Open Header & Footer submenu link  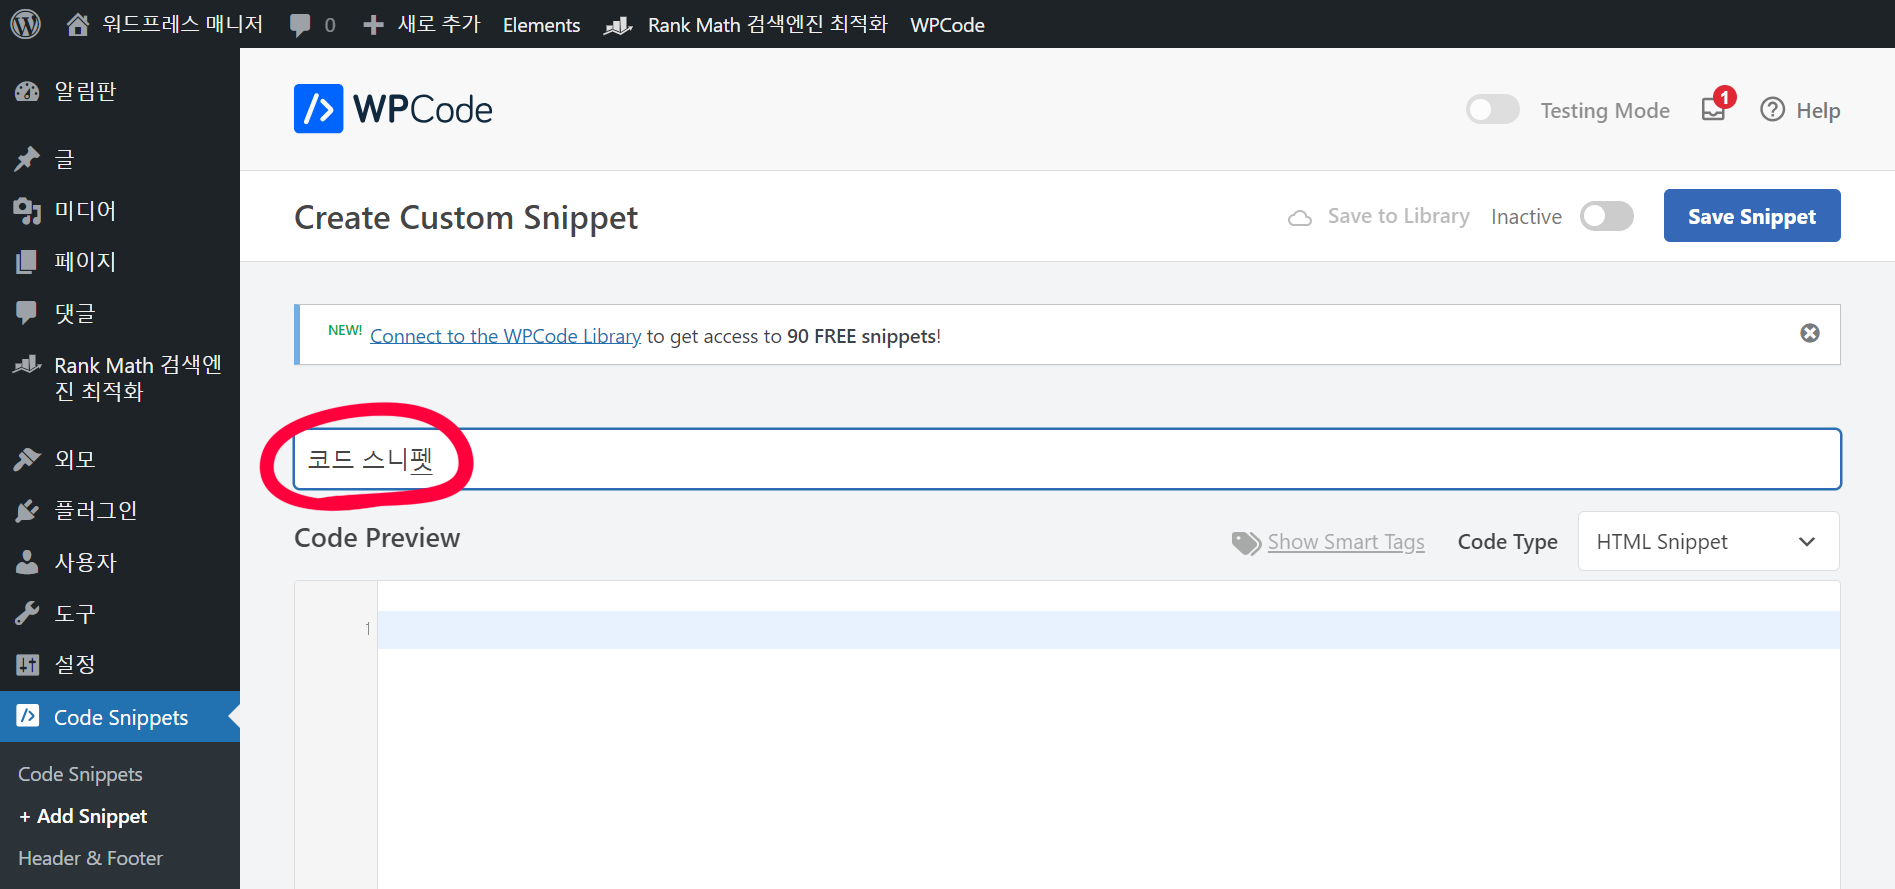tap(90, 858)
